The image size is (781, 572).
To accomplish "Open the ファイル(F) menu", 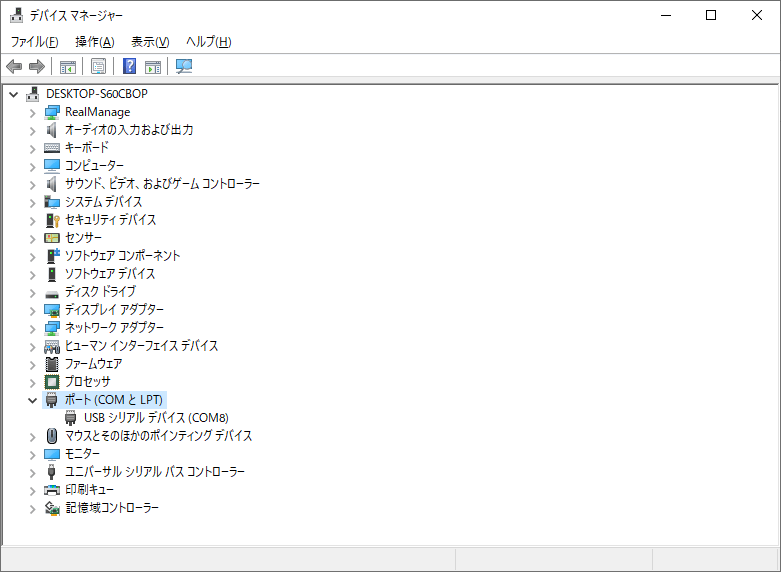I will coord(34,42).
